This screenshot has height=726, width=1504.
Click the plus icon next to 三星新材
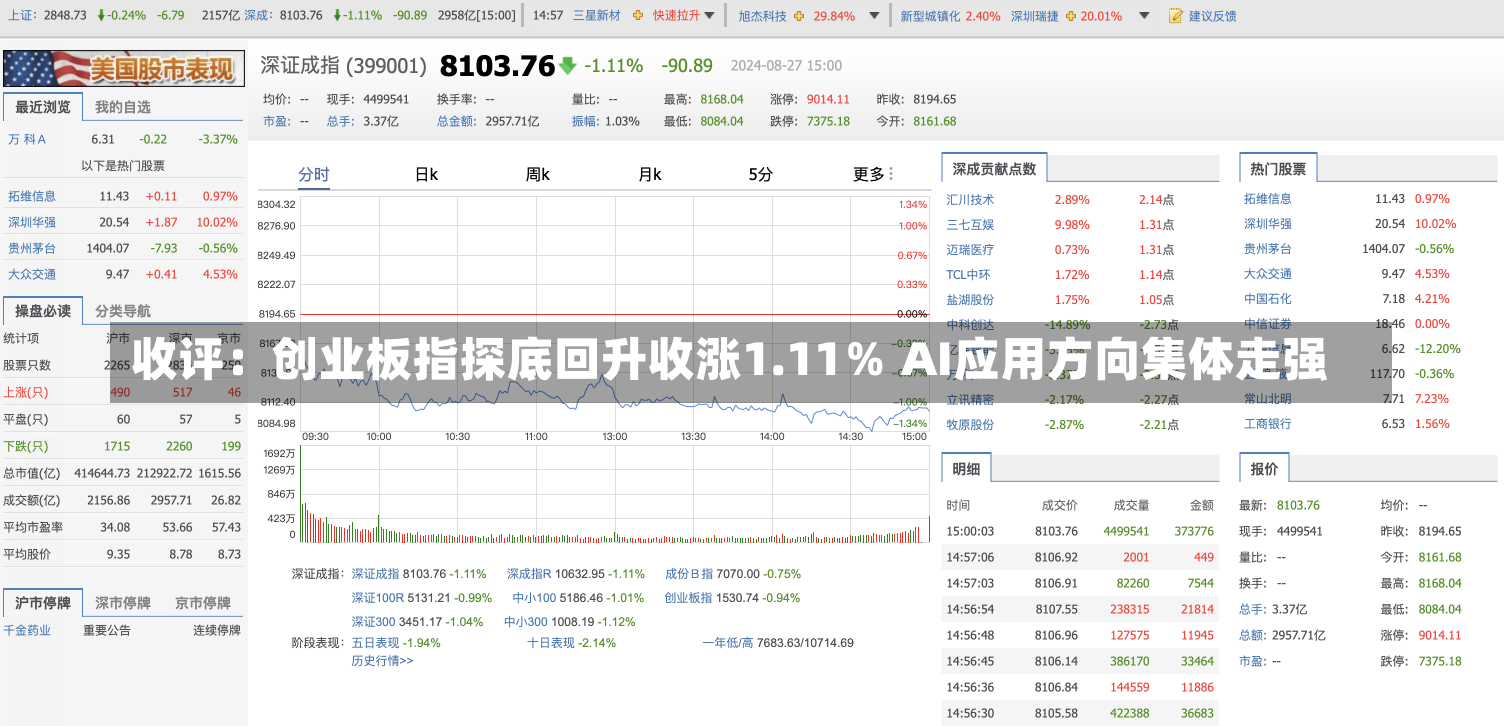tap(636, 16)
